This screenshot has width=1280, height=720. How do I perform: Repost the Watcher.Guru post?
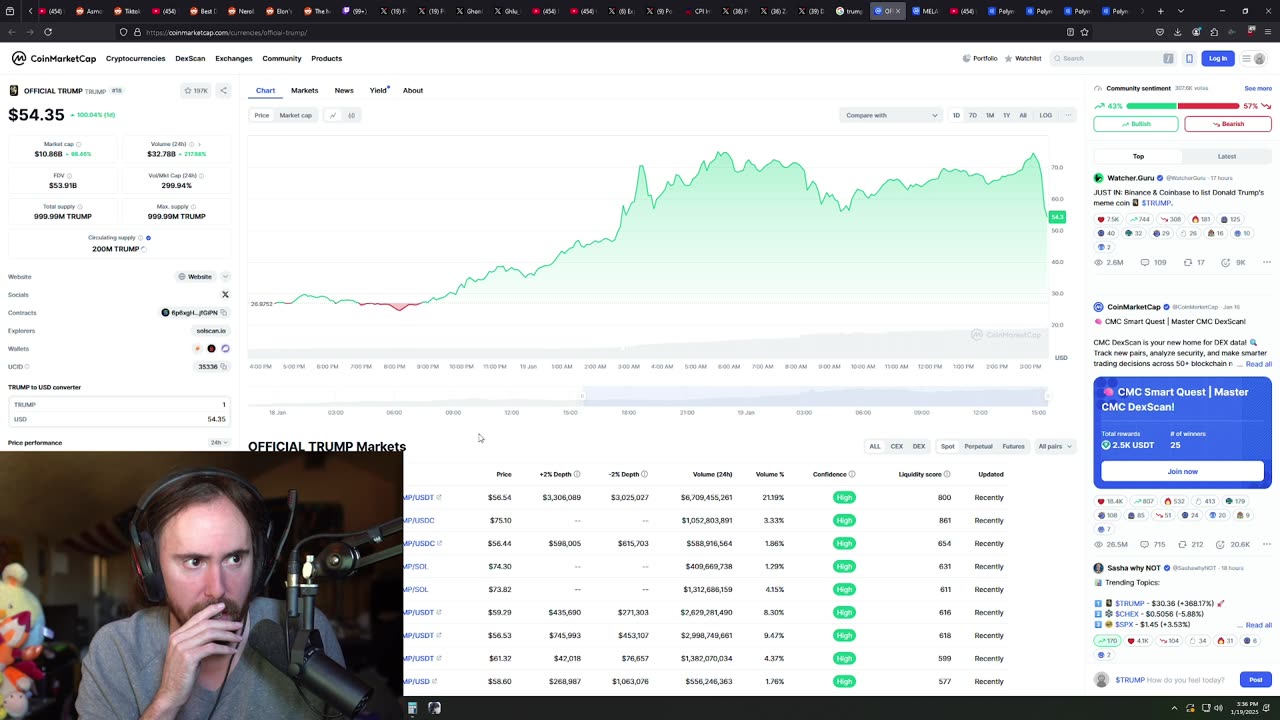click(x=1194, y=262)
